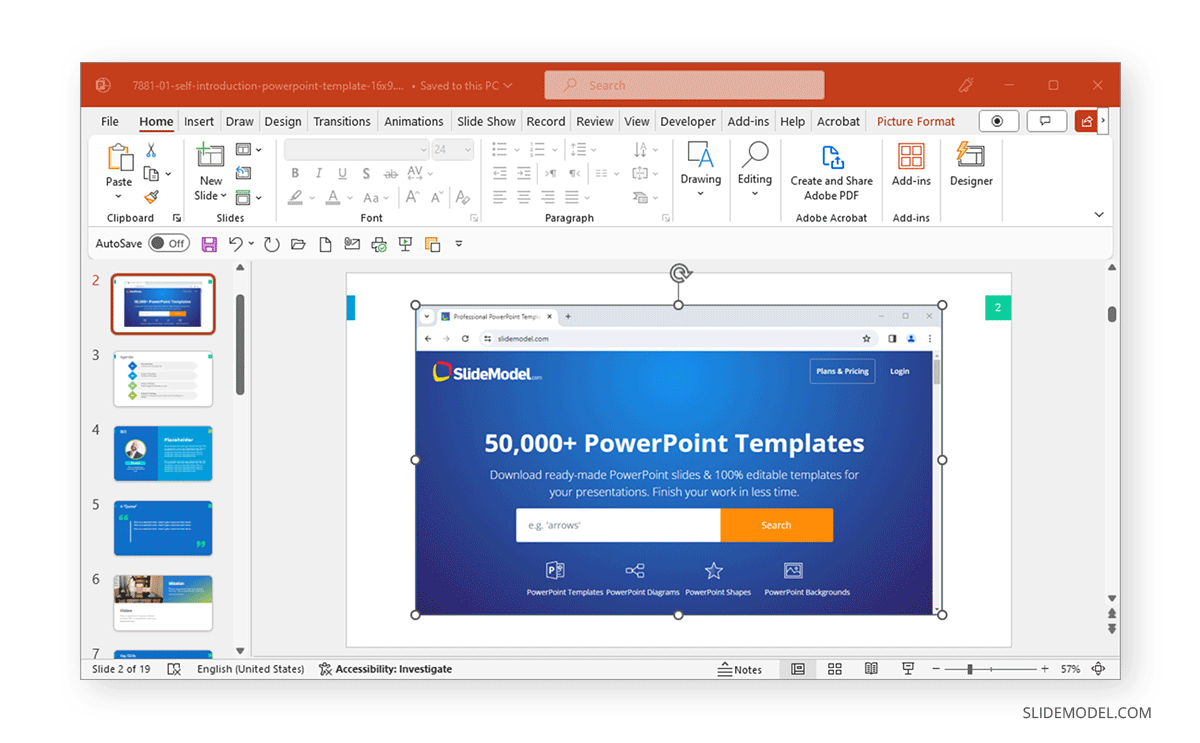Switch to the Insert tab
This screenshot has width=1200, height=743.
199,121
